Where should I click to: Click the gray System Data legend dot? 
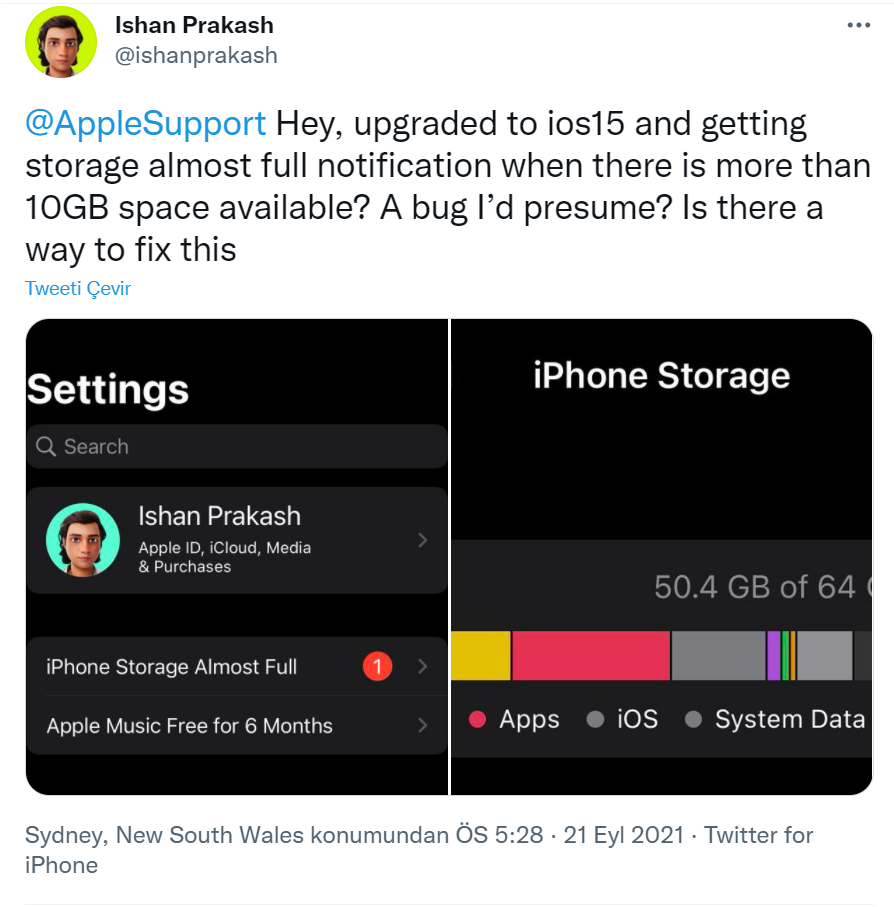point(693,720)
